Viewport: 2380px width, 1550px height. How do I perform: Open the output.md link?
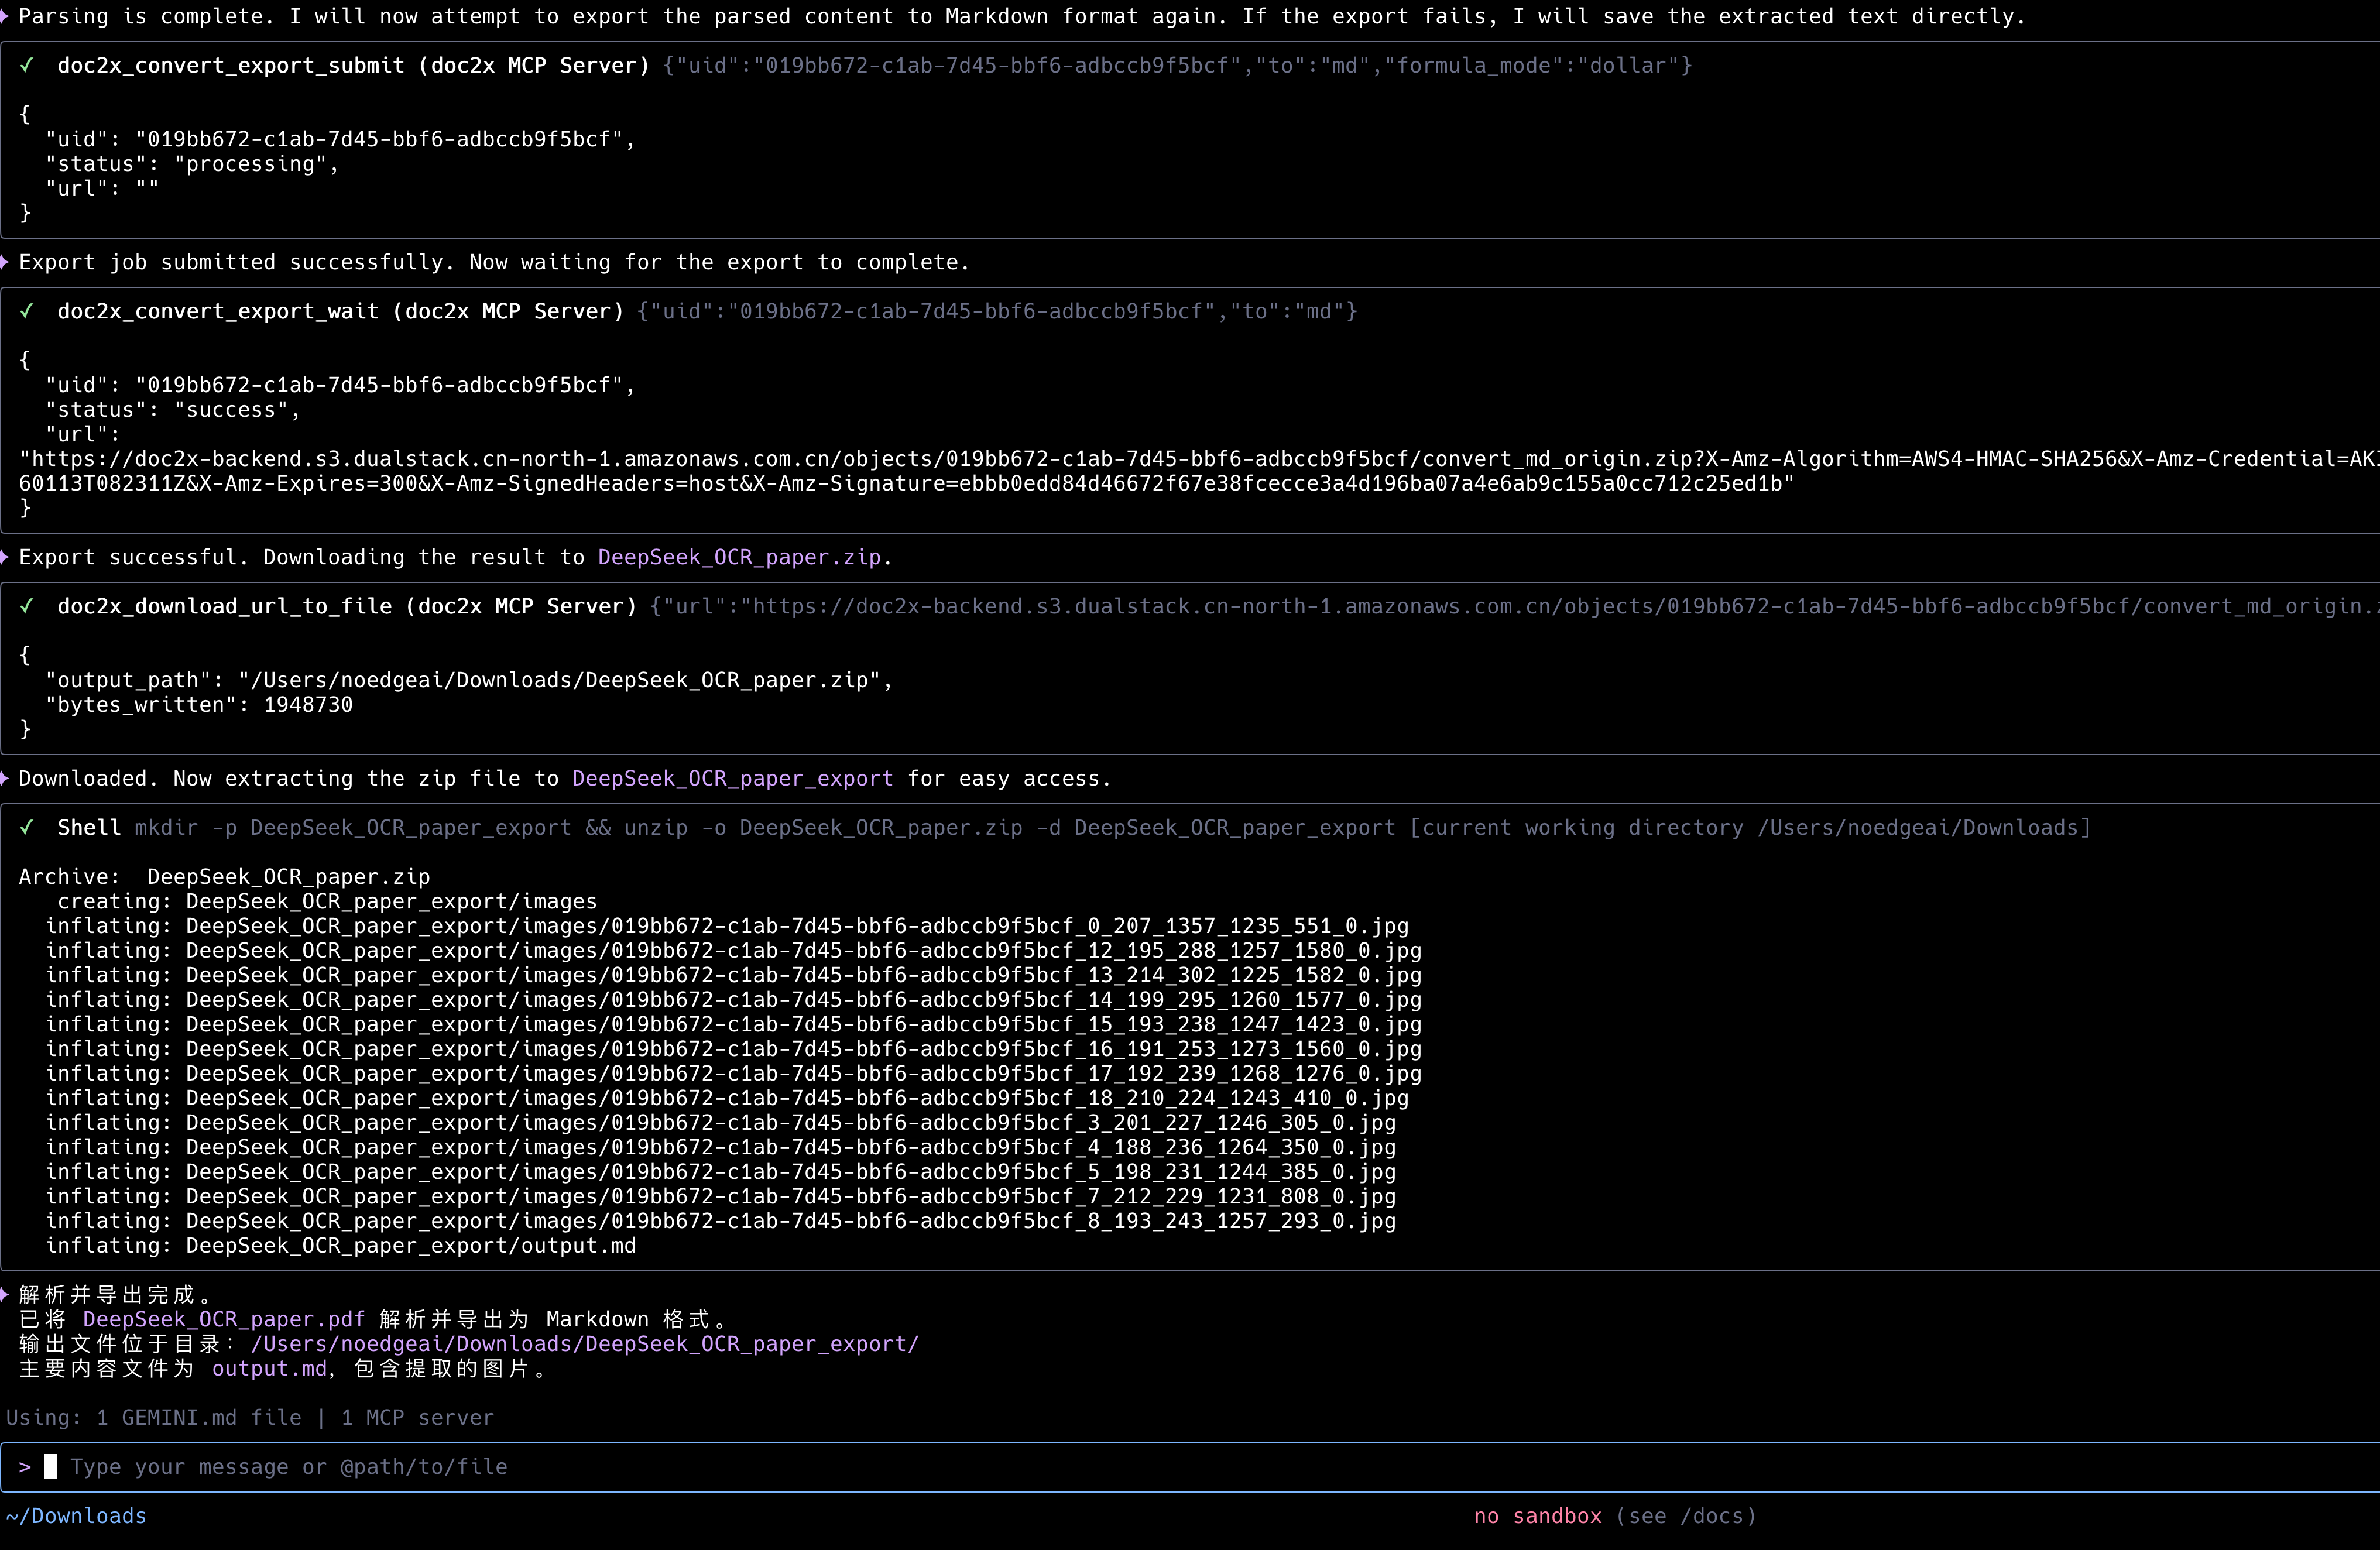[x=270, y=1369]
